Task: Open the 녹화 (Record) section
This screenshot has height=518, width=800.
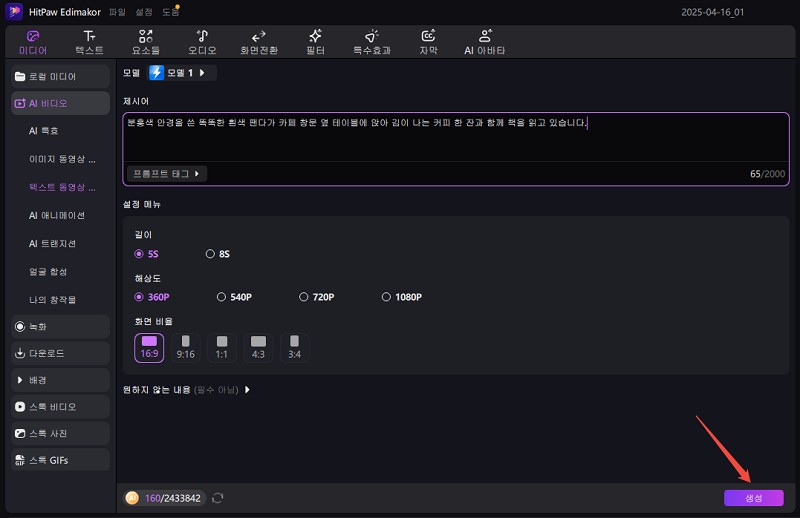Action: [60, 327]
